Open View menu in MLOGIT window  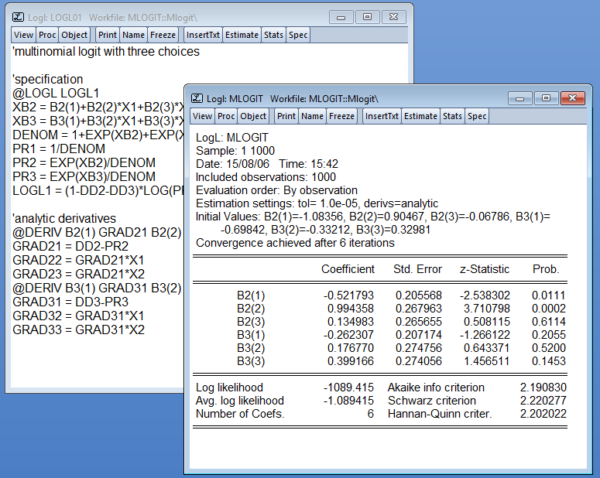[203, 116]
